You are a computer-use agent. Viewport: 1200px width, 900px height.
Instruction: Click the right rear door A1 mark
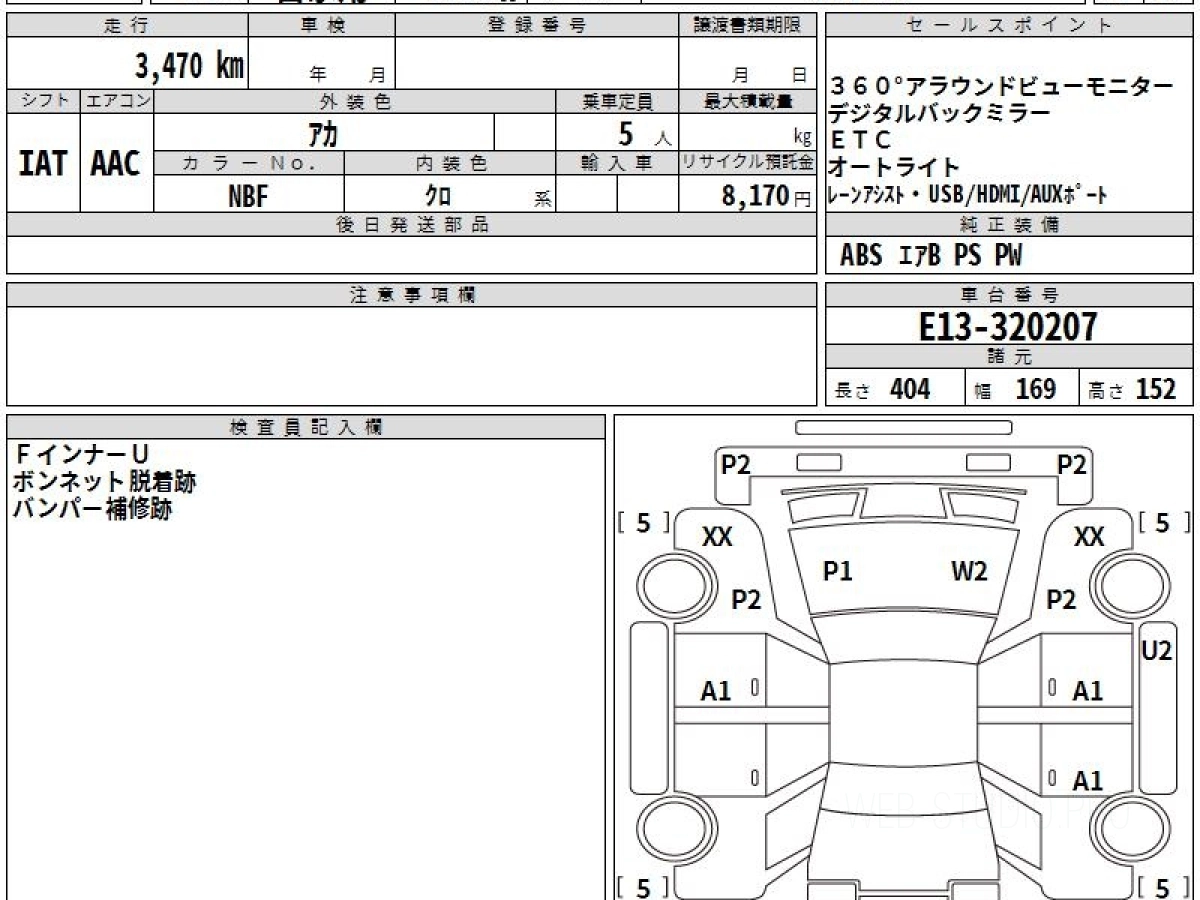(1088, 781)
